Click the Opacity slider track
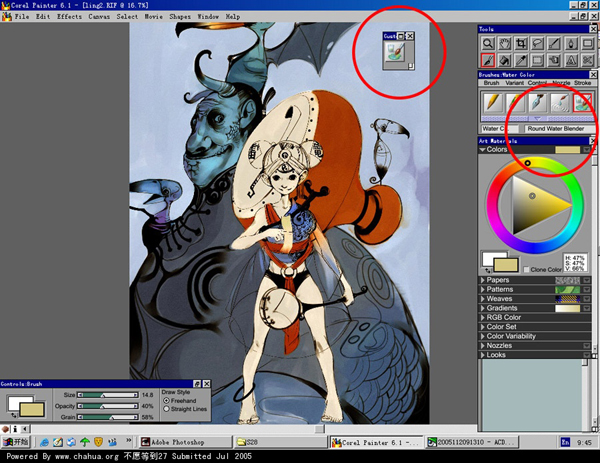Image resolution: width=600 pixels, height=463 pixels. [108, 406]
